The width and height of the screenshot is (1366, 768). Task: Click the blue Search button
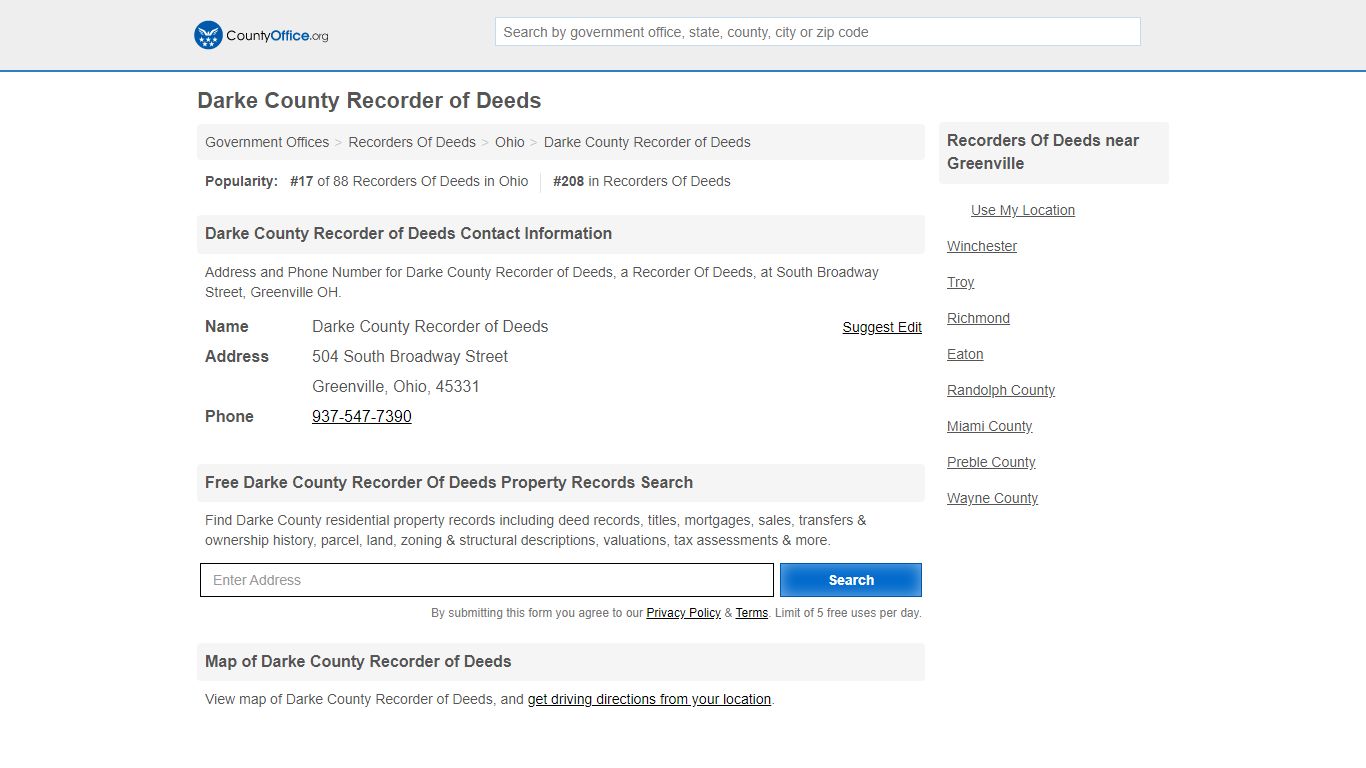pos(851,580)
